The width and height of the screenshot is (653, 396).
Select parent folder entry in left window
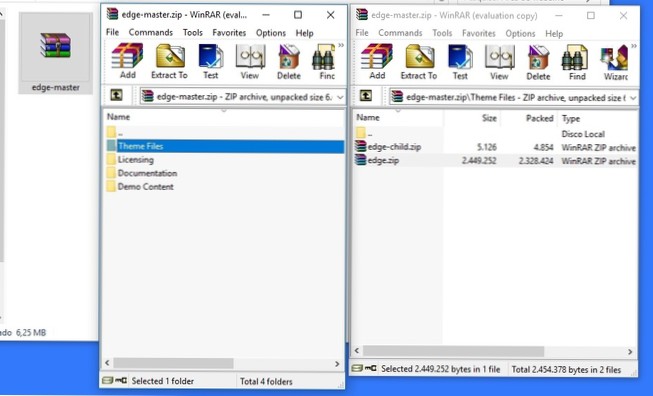[115, 133]
